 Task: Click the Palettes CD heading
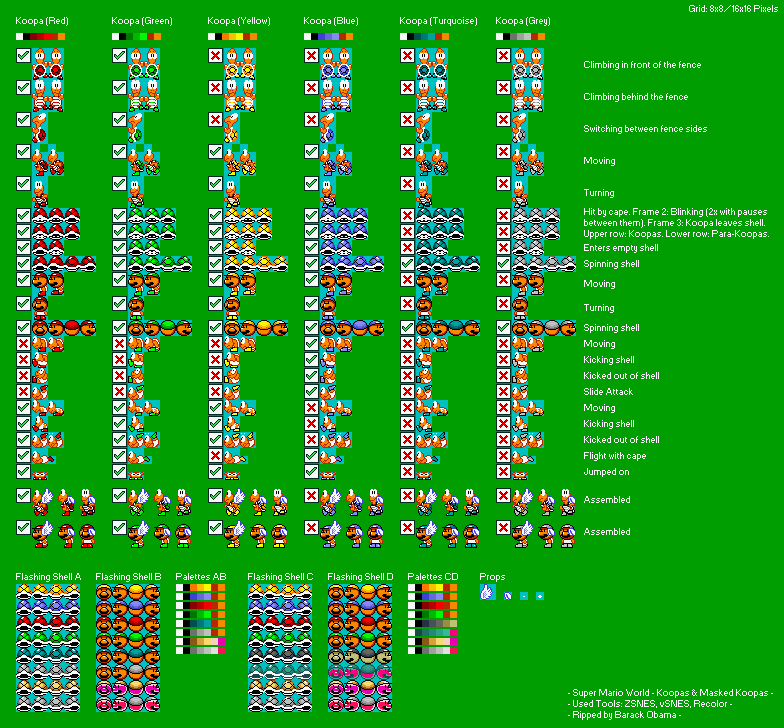tap(432, 576)
